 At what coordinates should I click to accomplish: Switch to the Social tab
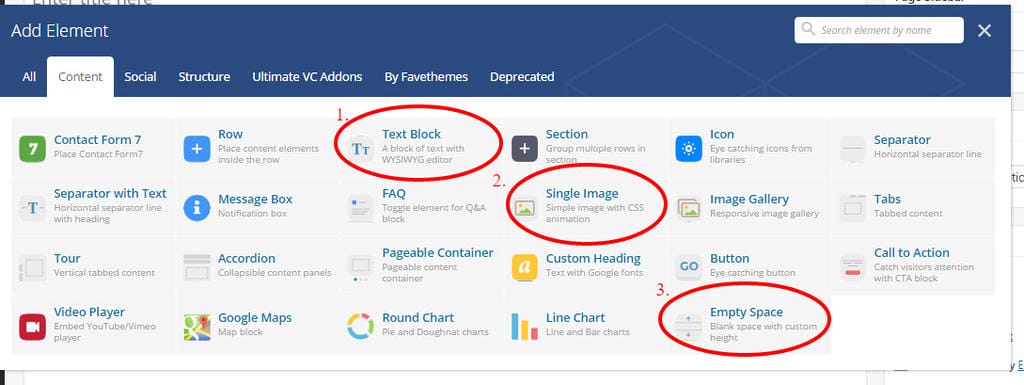tap(140, 76)
